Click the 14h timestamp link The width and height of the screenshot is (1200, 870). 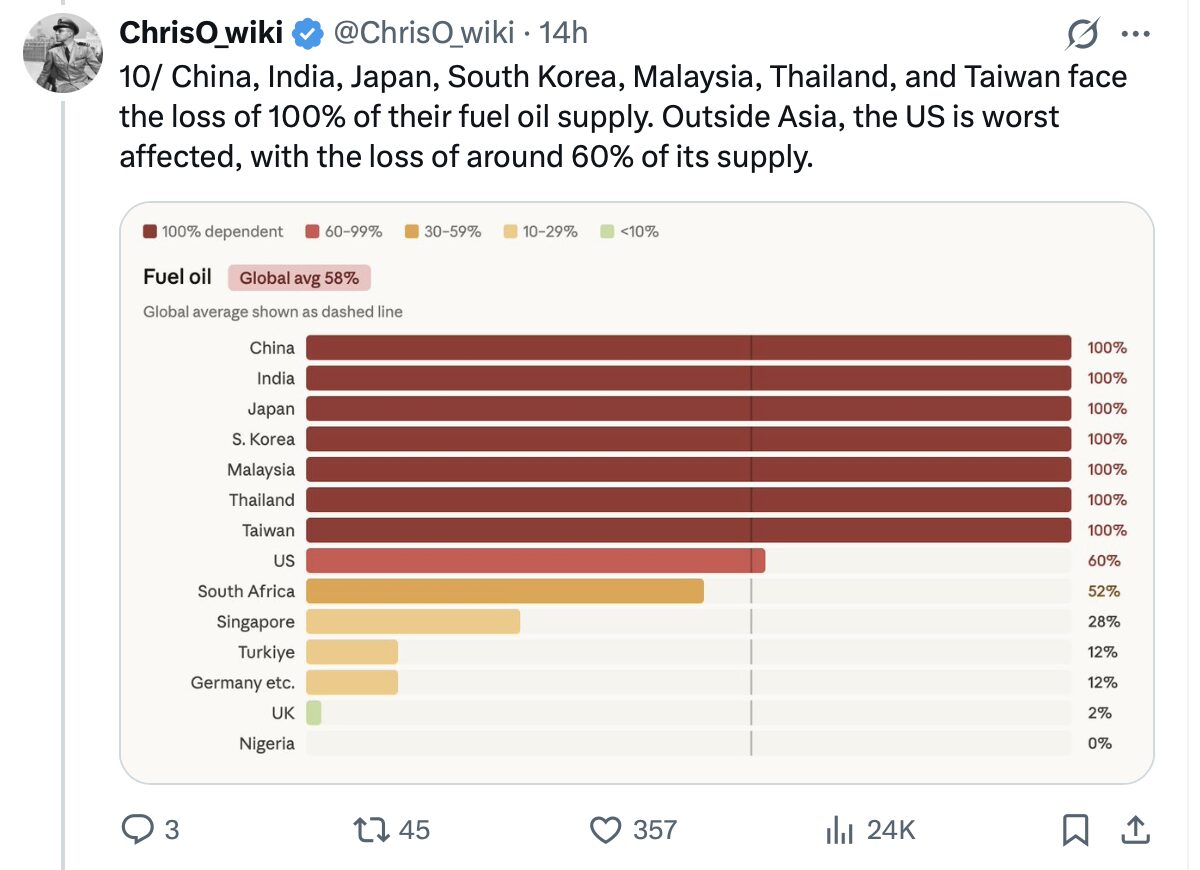(564, 33)
